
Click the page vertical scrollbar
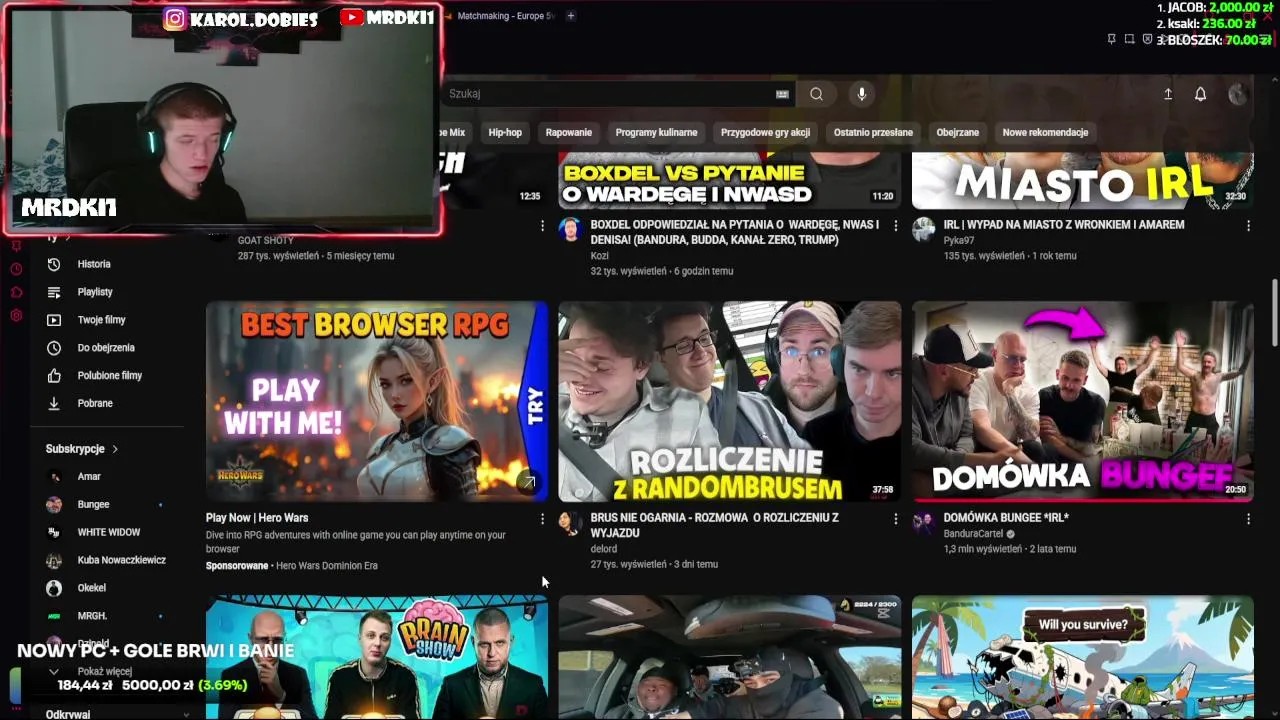(x=1273, y=314)
